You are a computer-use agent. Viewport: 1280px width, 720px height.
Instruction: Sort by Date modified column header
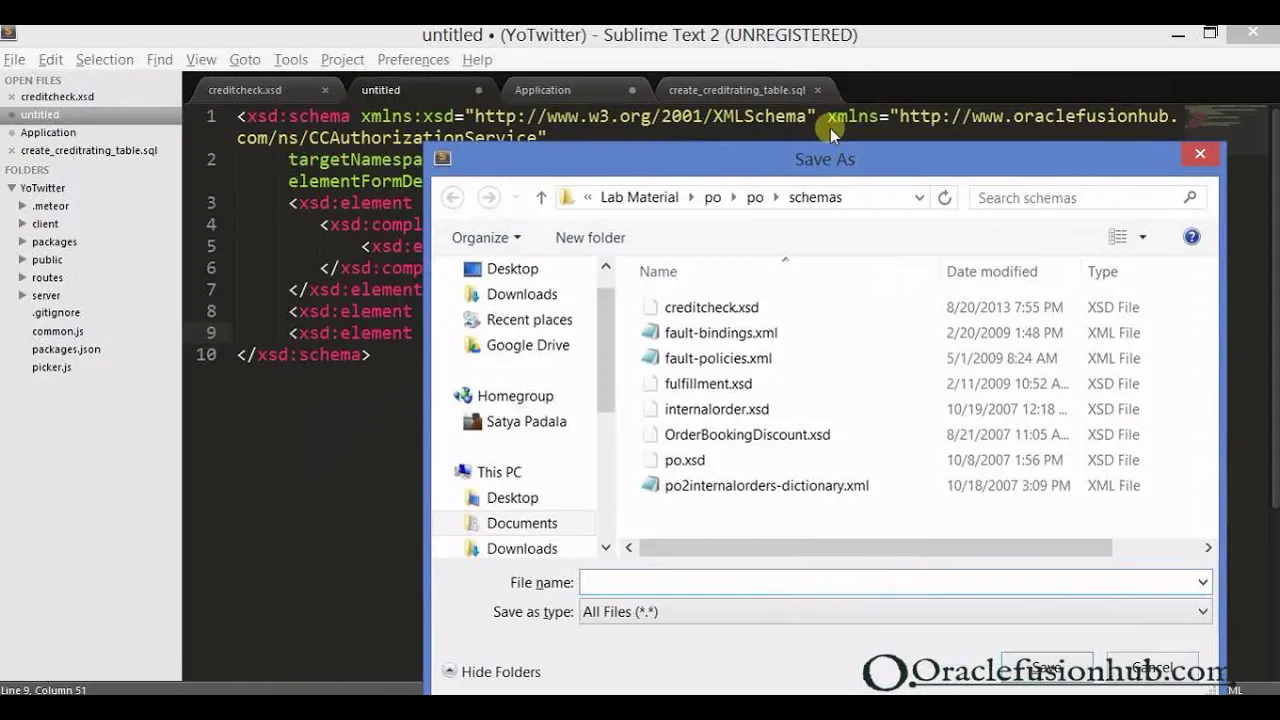click(992, 271)
